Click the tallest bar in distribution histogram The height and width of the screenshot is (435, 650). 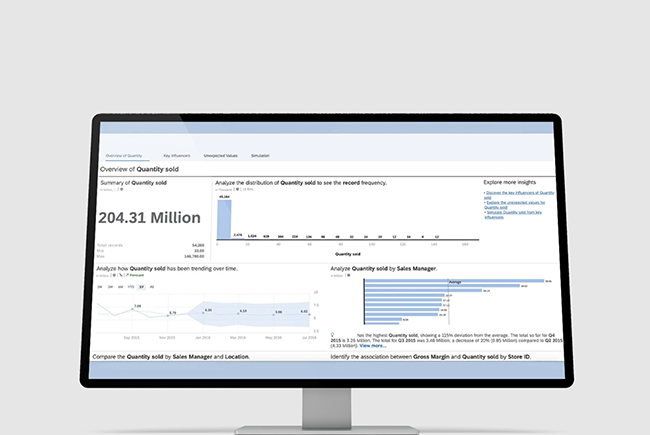point(225,219)
